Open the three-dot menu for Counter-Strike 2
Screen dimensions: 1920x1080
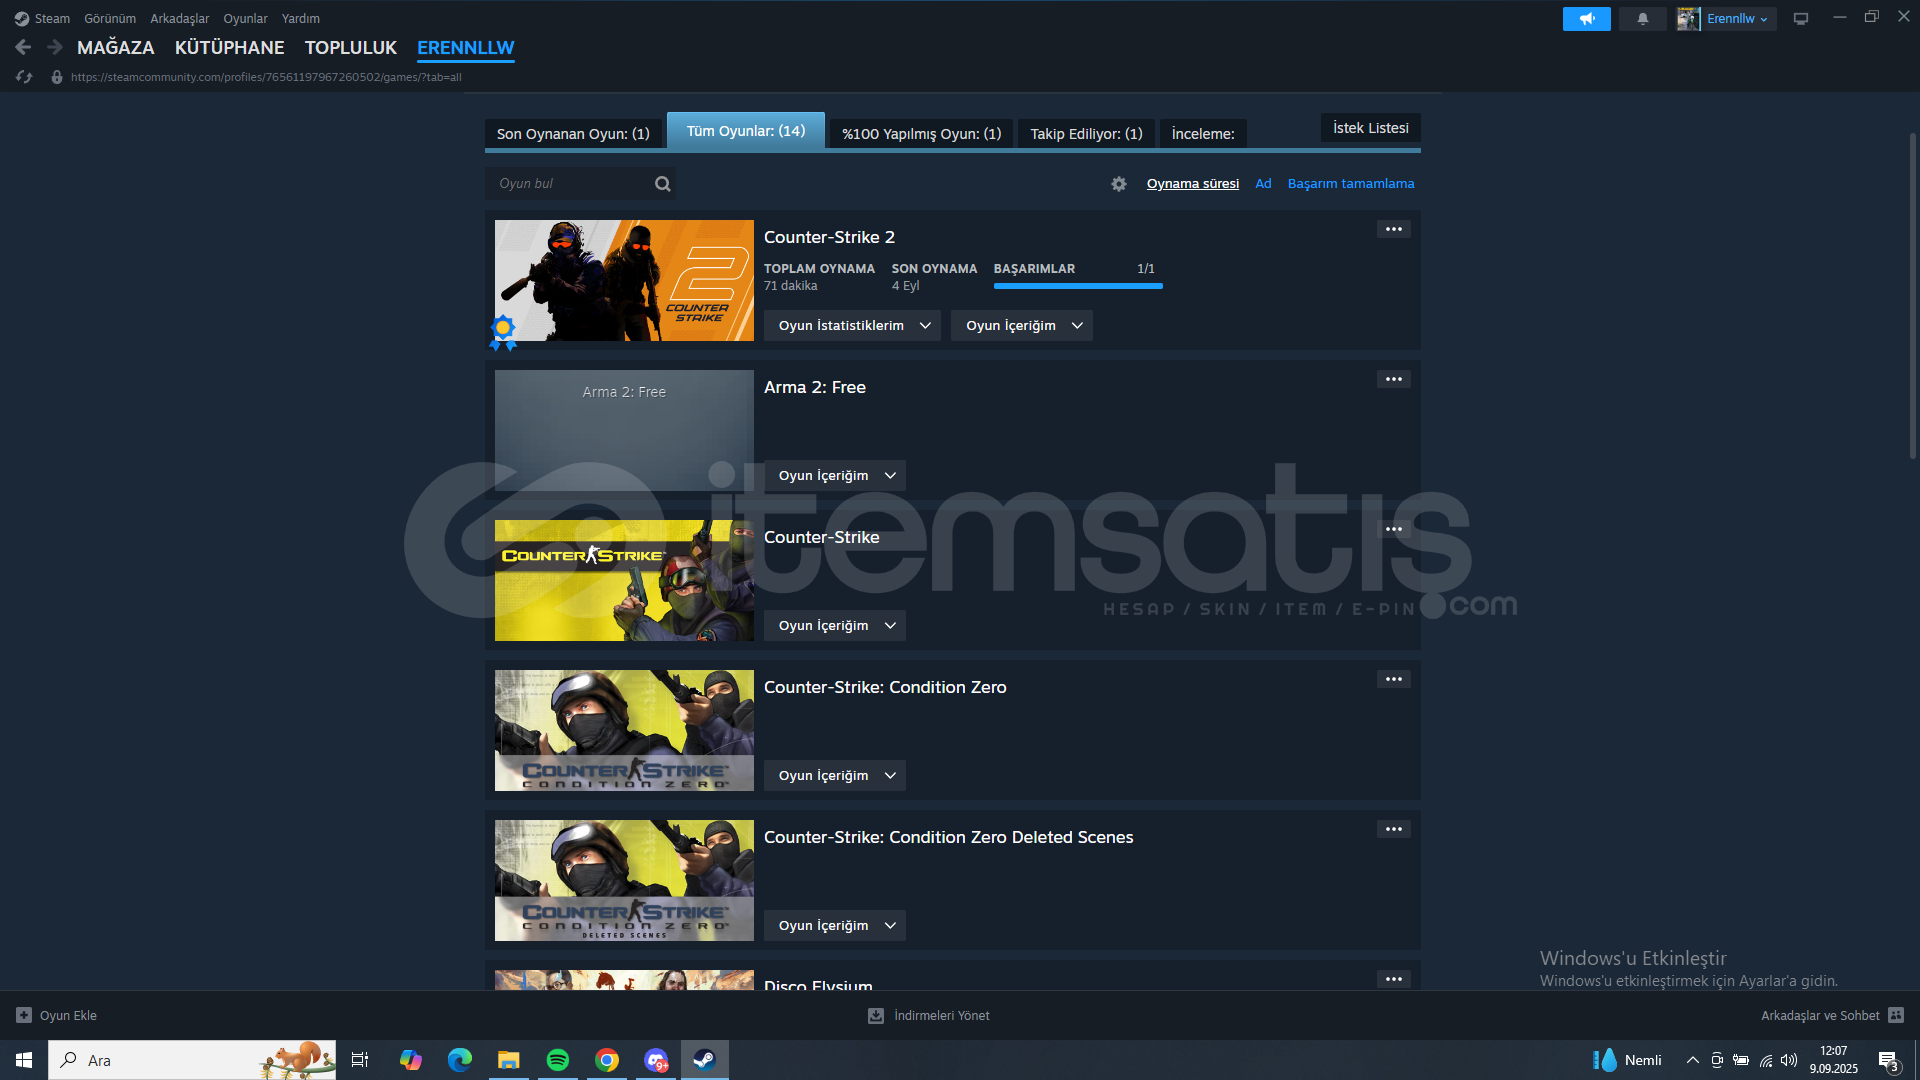[x=1393, y=229]
